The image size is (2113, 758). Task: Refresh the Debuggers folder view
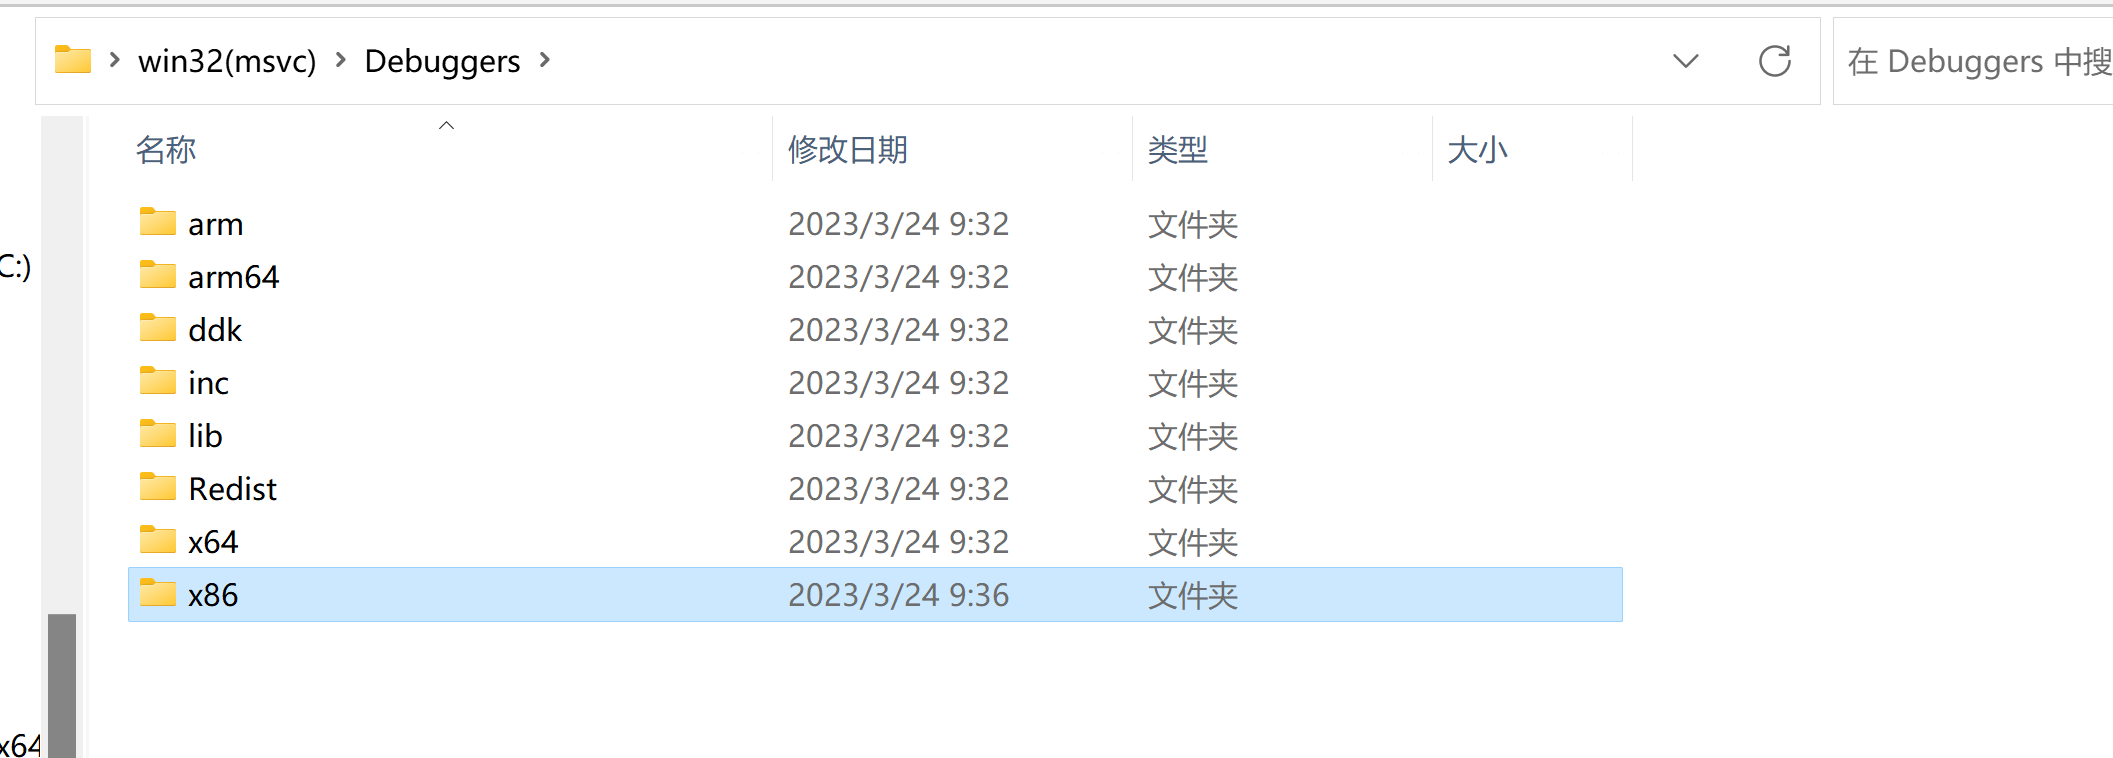pyautogui.click(x=1775, y=61)
